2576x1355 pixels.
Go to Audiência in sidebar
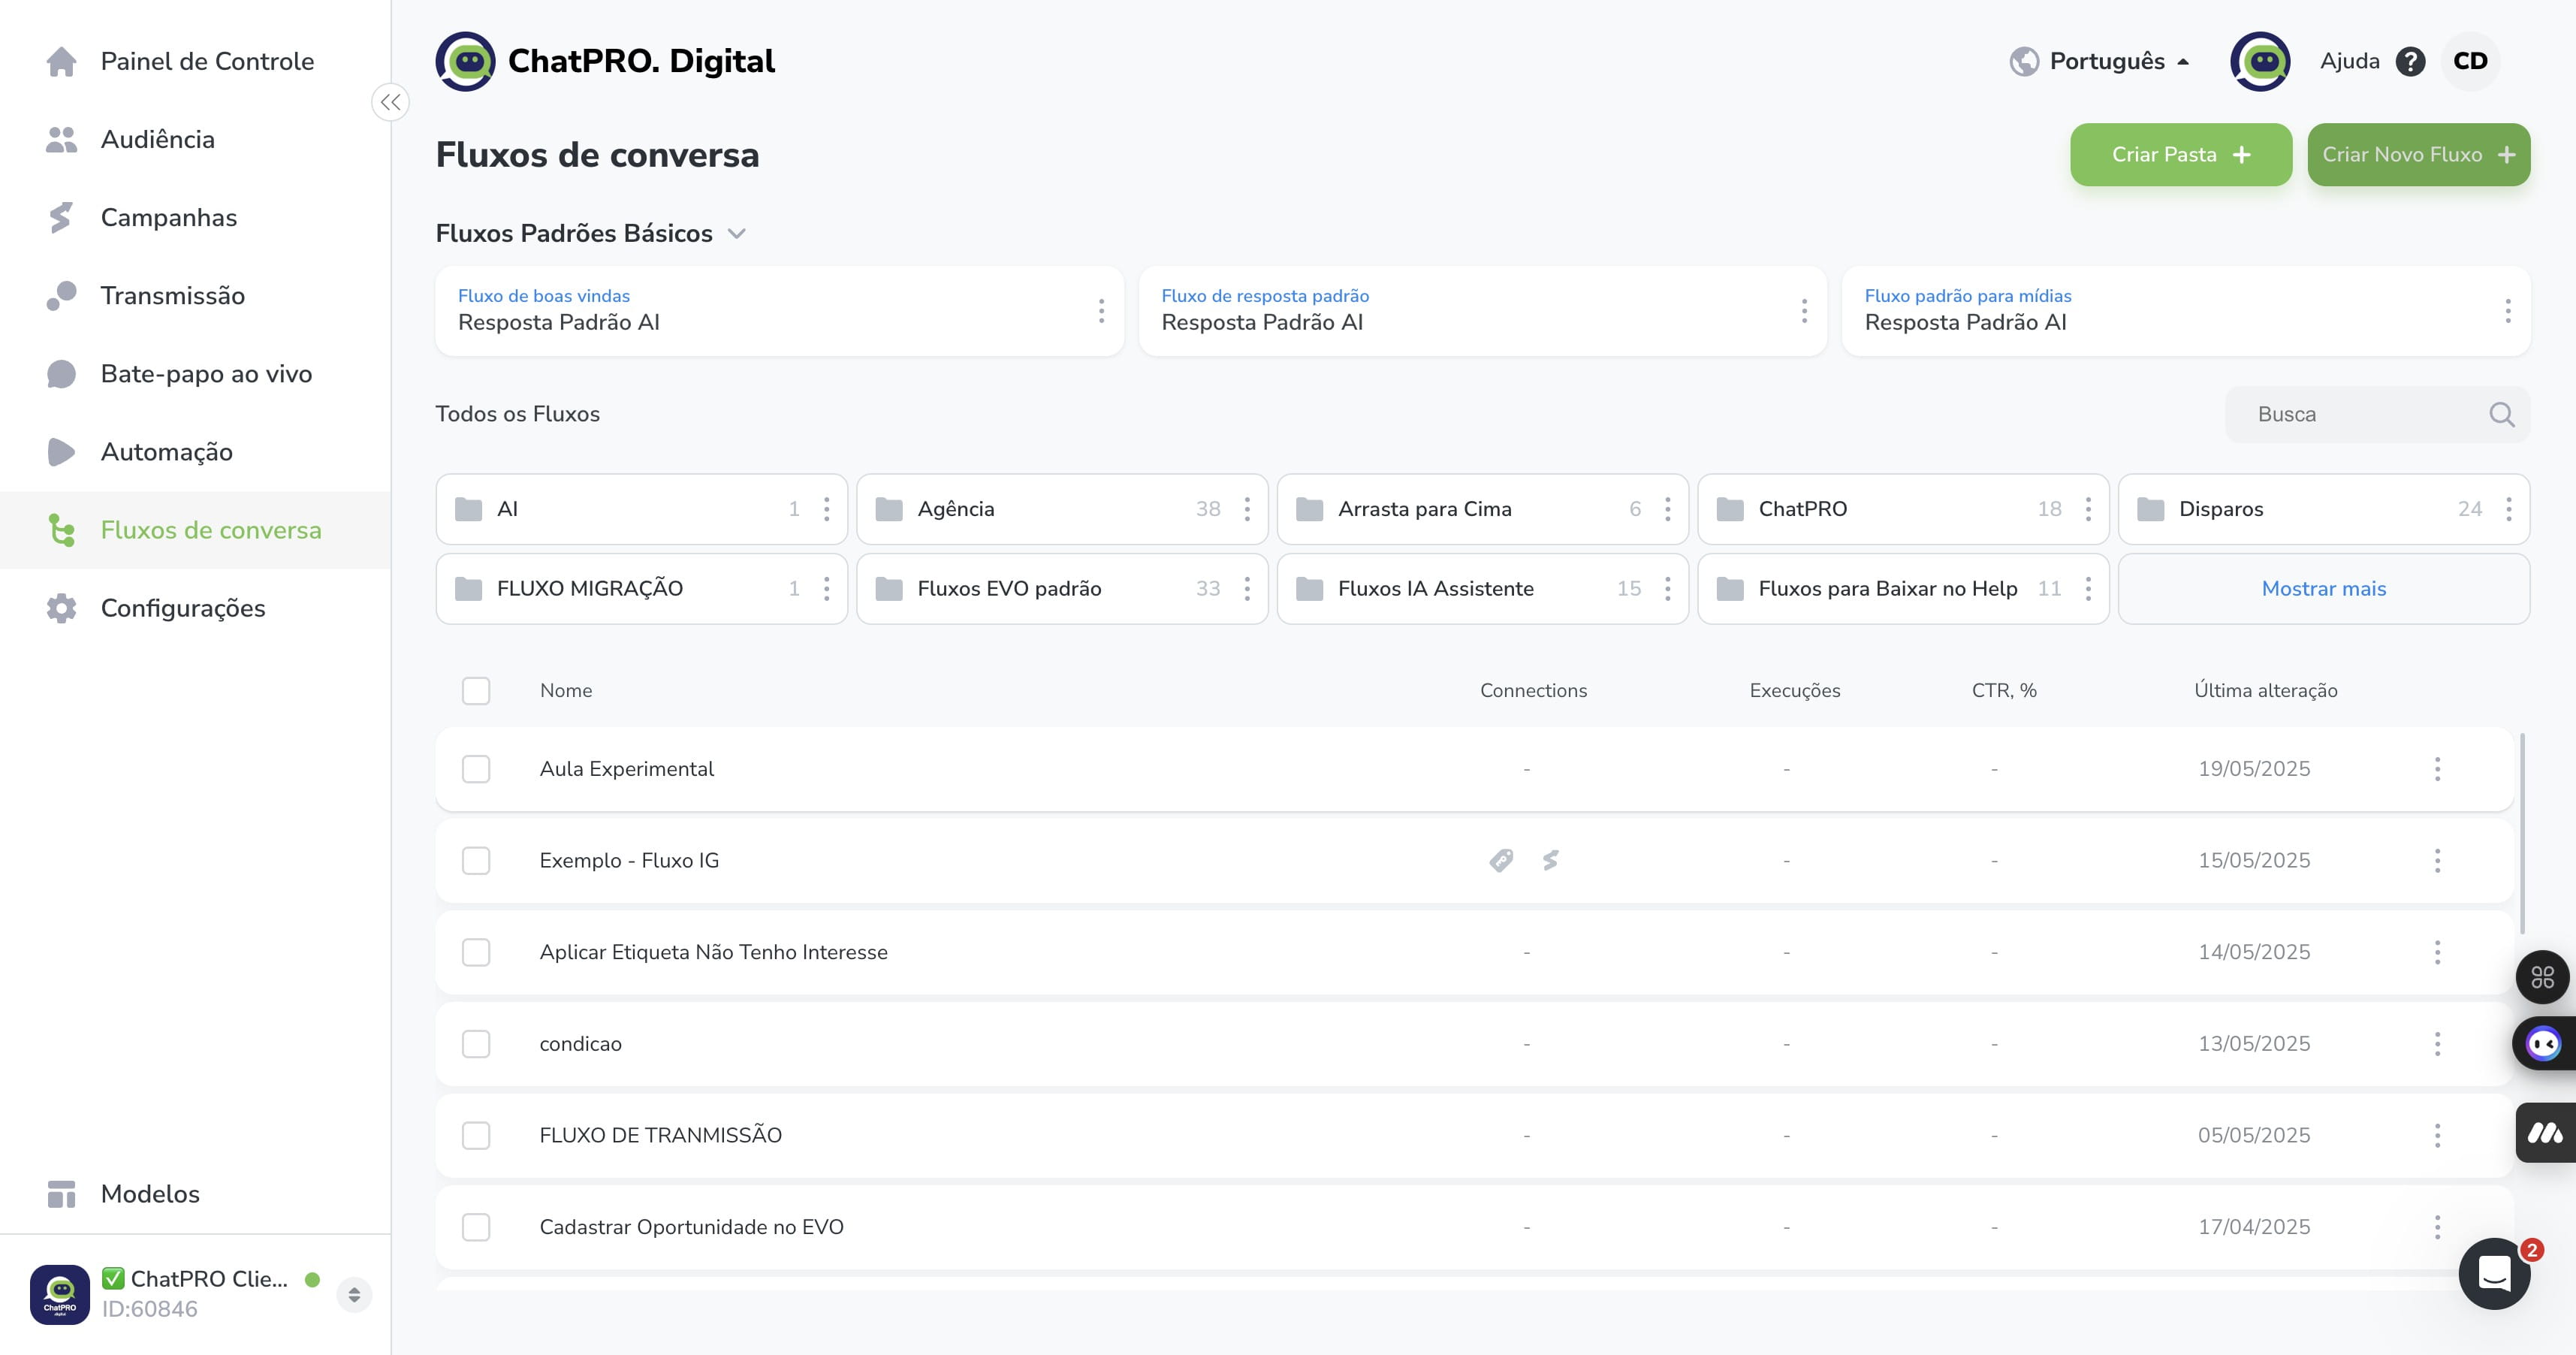195,139
